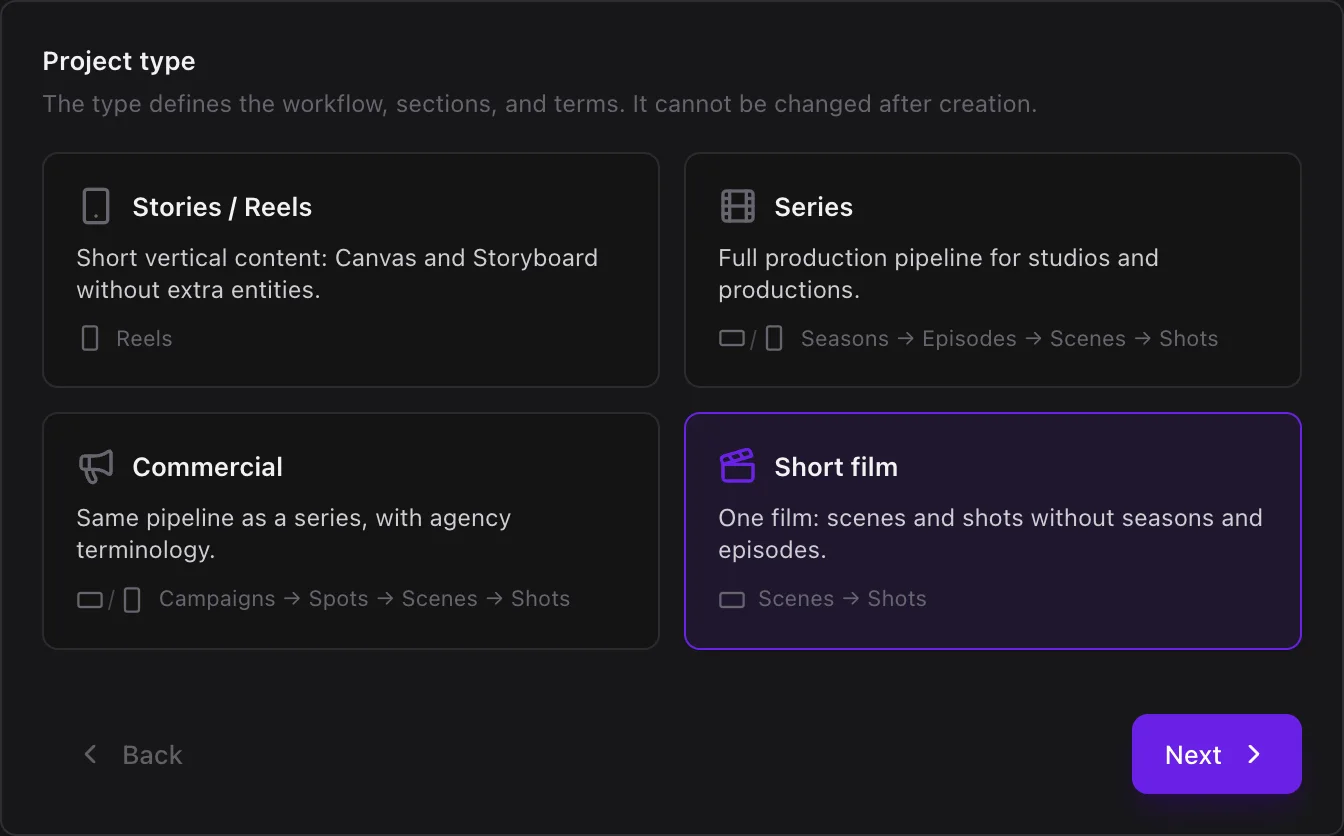Click the 'Reels' label in the first card

coord(145,339)
